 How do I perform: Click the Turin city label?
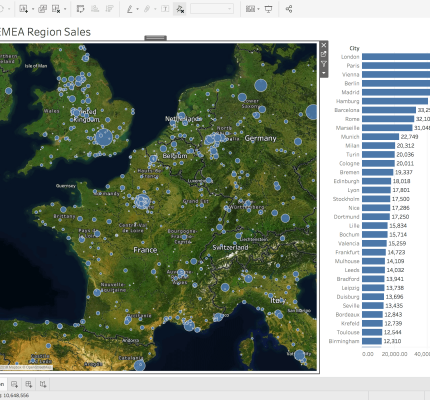[x=353, y=155]
